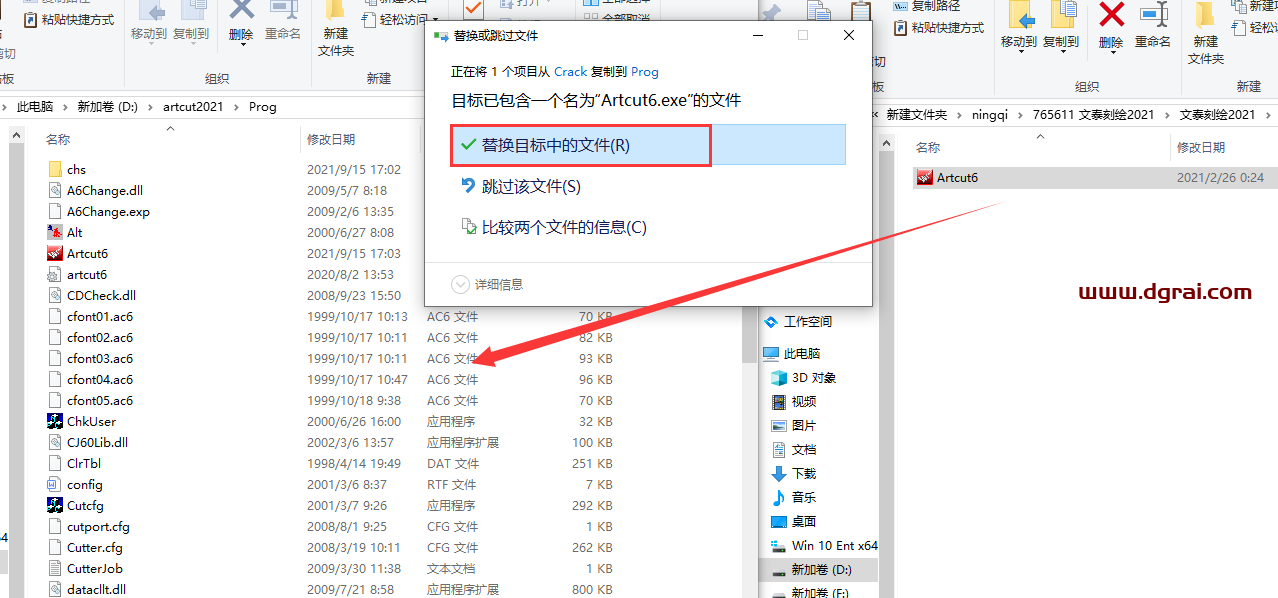Select the Alt application icon
Screen dimensions: 1278x598
(x=56, y=232)
